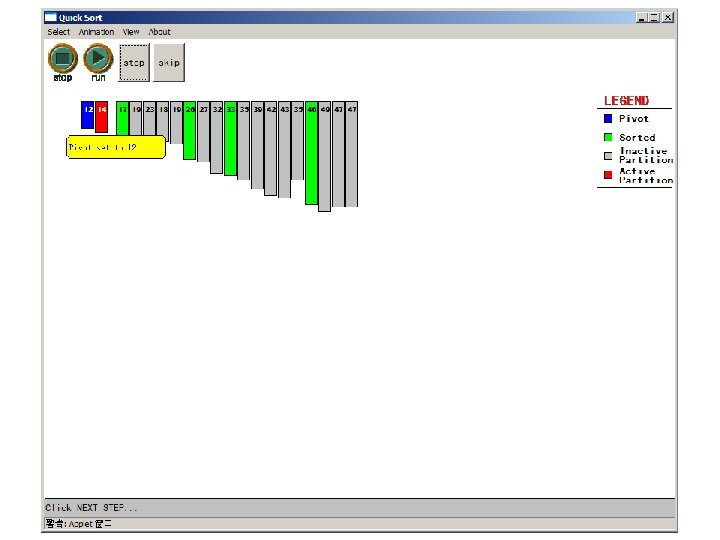
Task: Open the View menu
Action: 131,32
